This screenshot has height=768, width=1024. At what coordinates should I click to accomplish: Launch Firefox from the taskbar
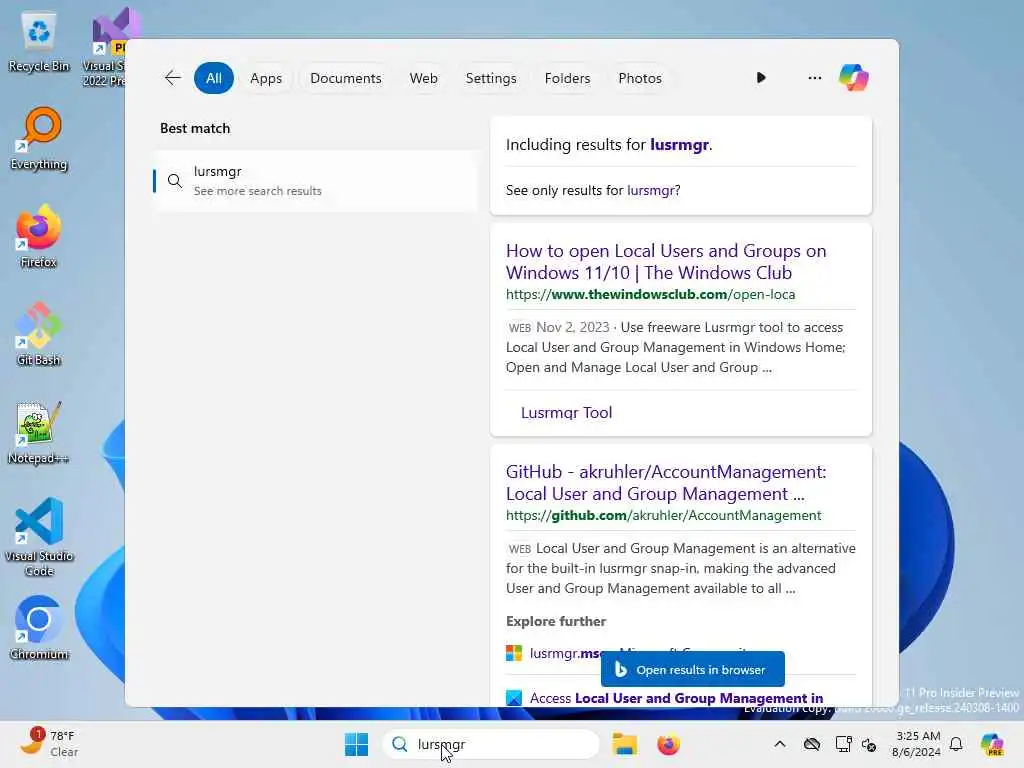point(668,744)
